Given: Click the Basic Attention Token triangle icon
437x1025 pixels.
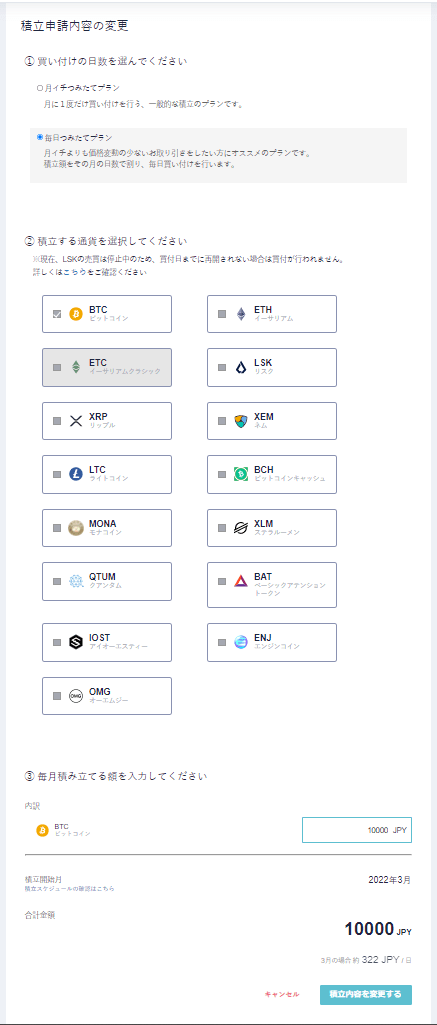Looking at the screenshot, I should [x=241, y=581].
